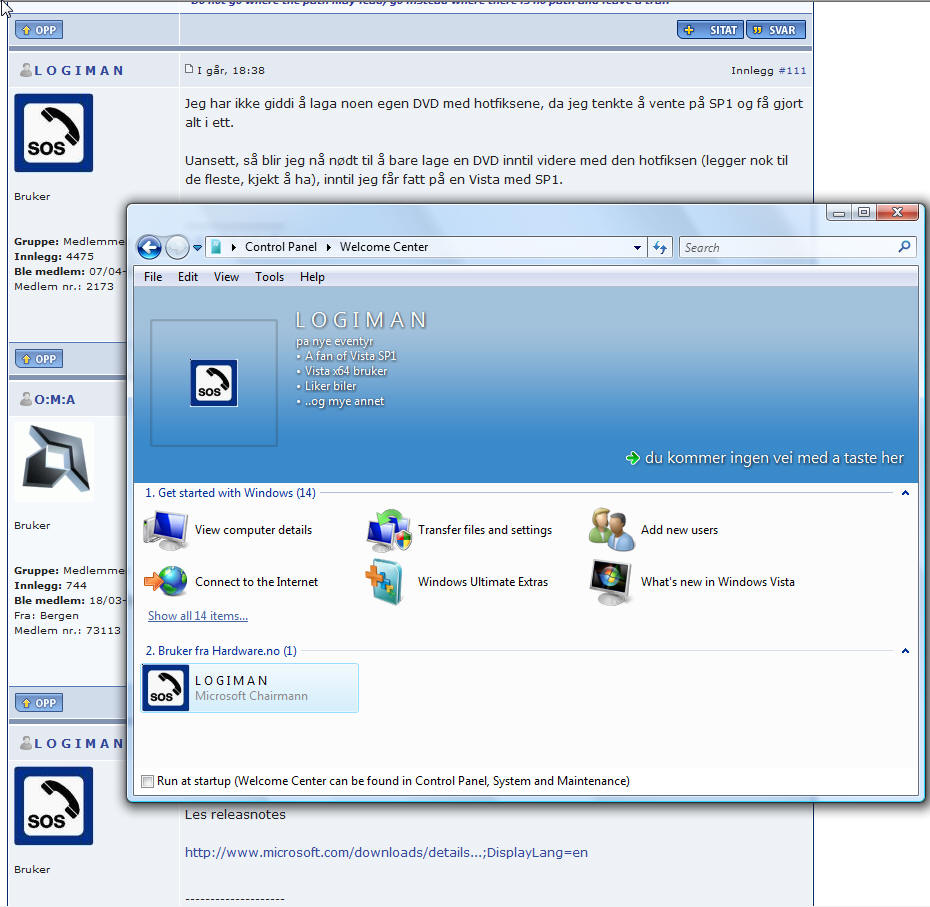Click the Transfer files and settings icon

click(x=389, y=530)
